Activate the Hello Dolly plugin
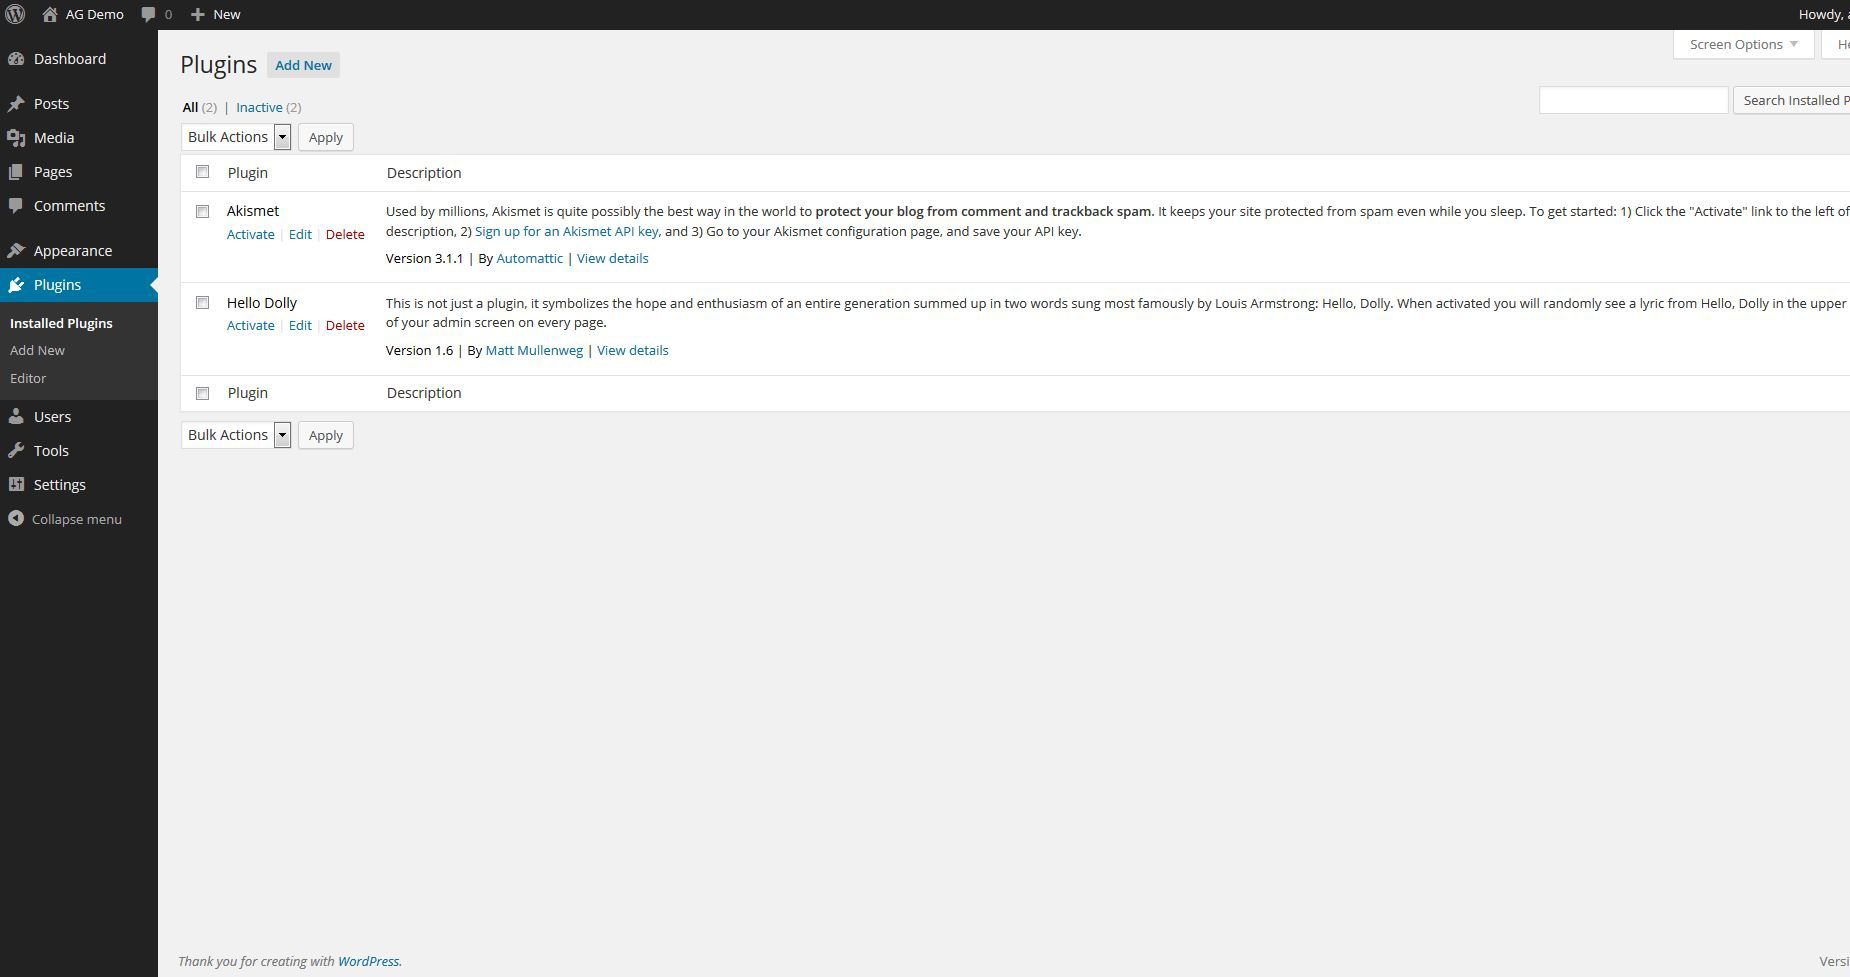 pyautogui.click(x=250, y=325)
